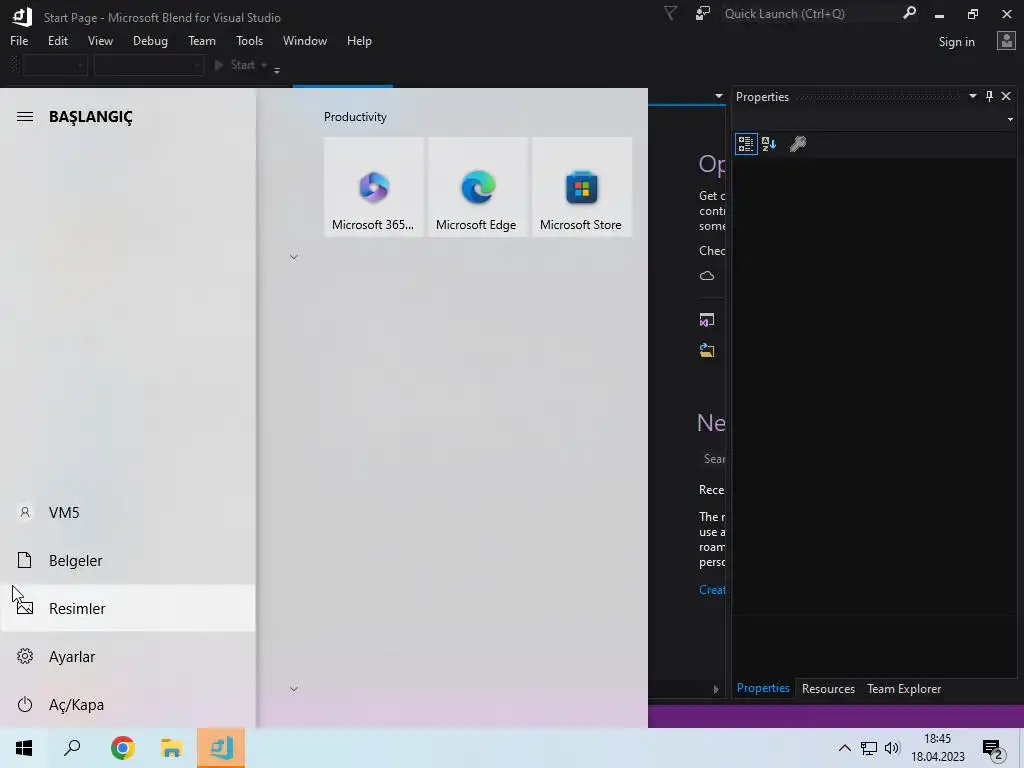This screenshot has width=1024, height=768.
Task: Click Sign in link
Action: click(x=956, y=42)
